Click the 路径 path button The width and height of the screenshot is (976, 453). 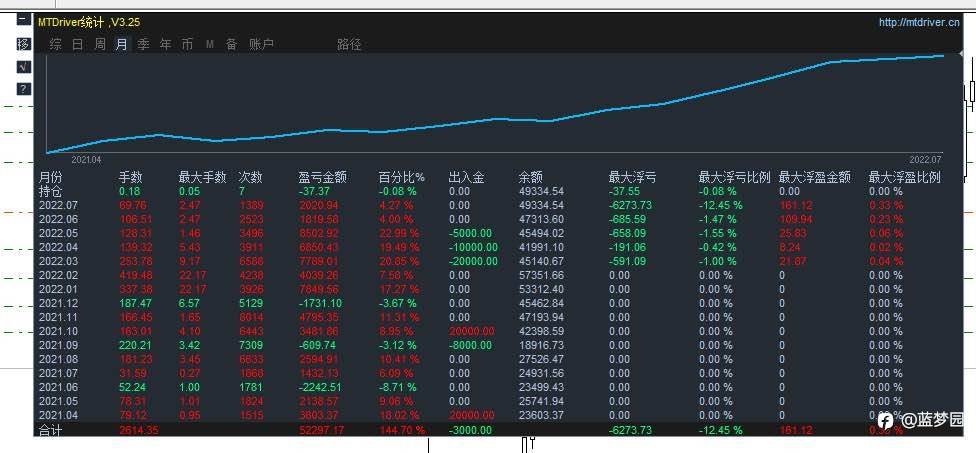[349, 44]
